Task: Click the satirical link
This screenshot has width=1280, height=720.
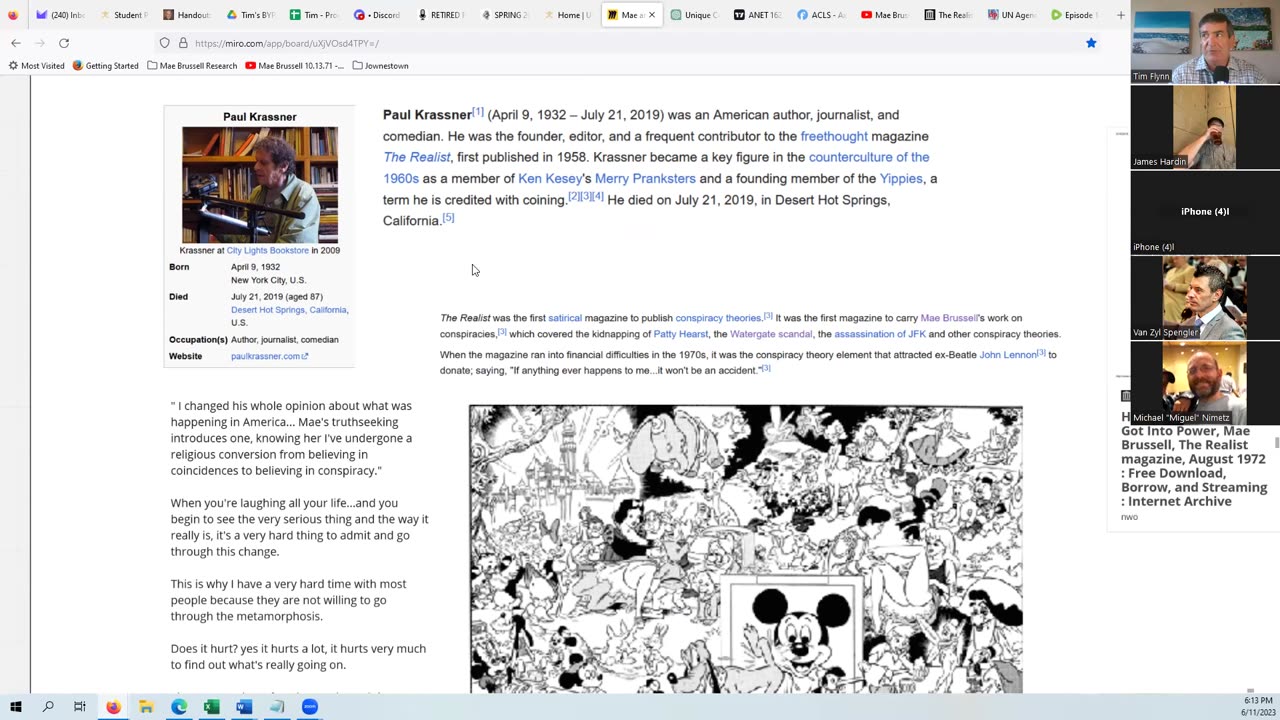Action: coord(564,318)
